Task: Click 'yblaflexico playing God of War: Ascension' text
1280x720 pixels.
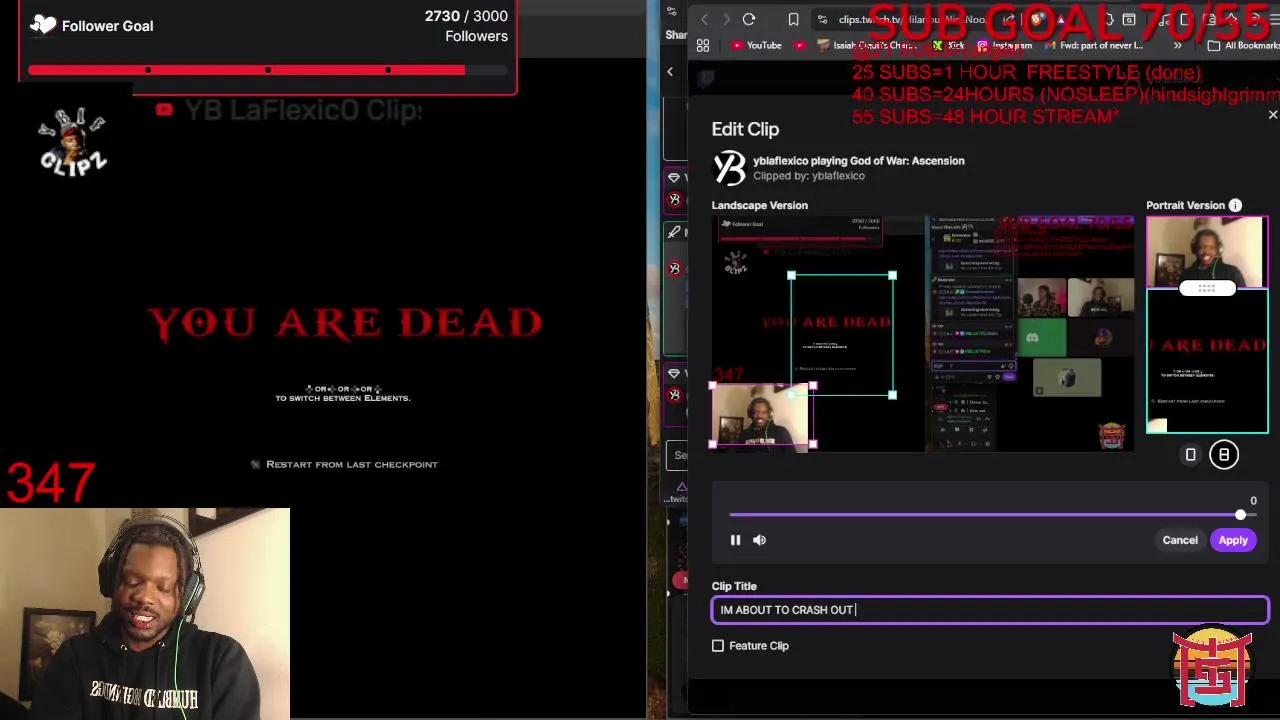Action: tap(858, 161)
